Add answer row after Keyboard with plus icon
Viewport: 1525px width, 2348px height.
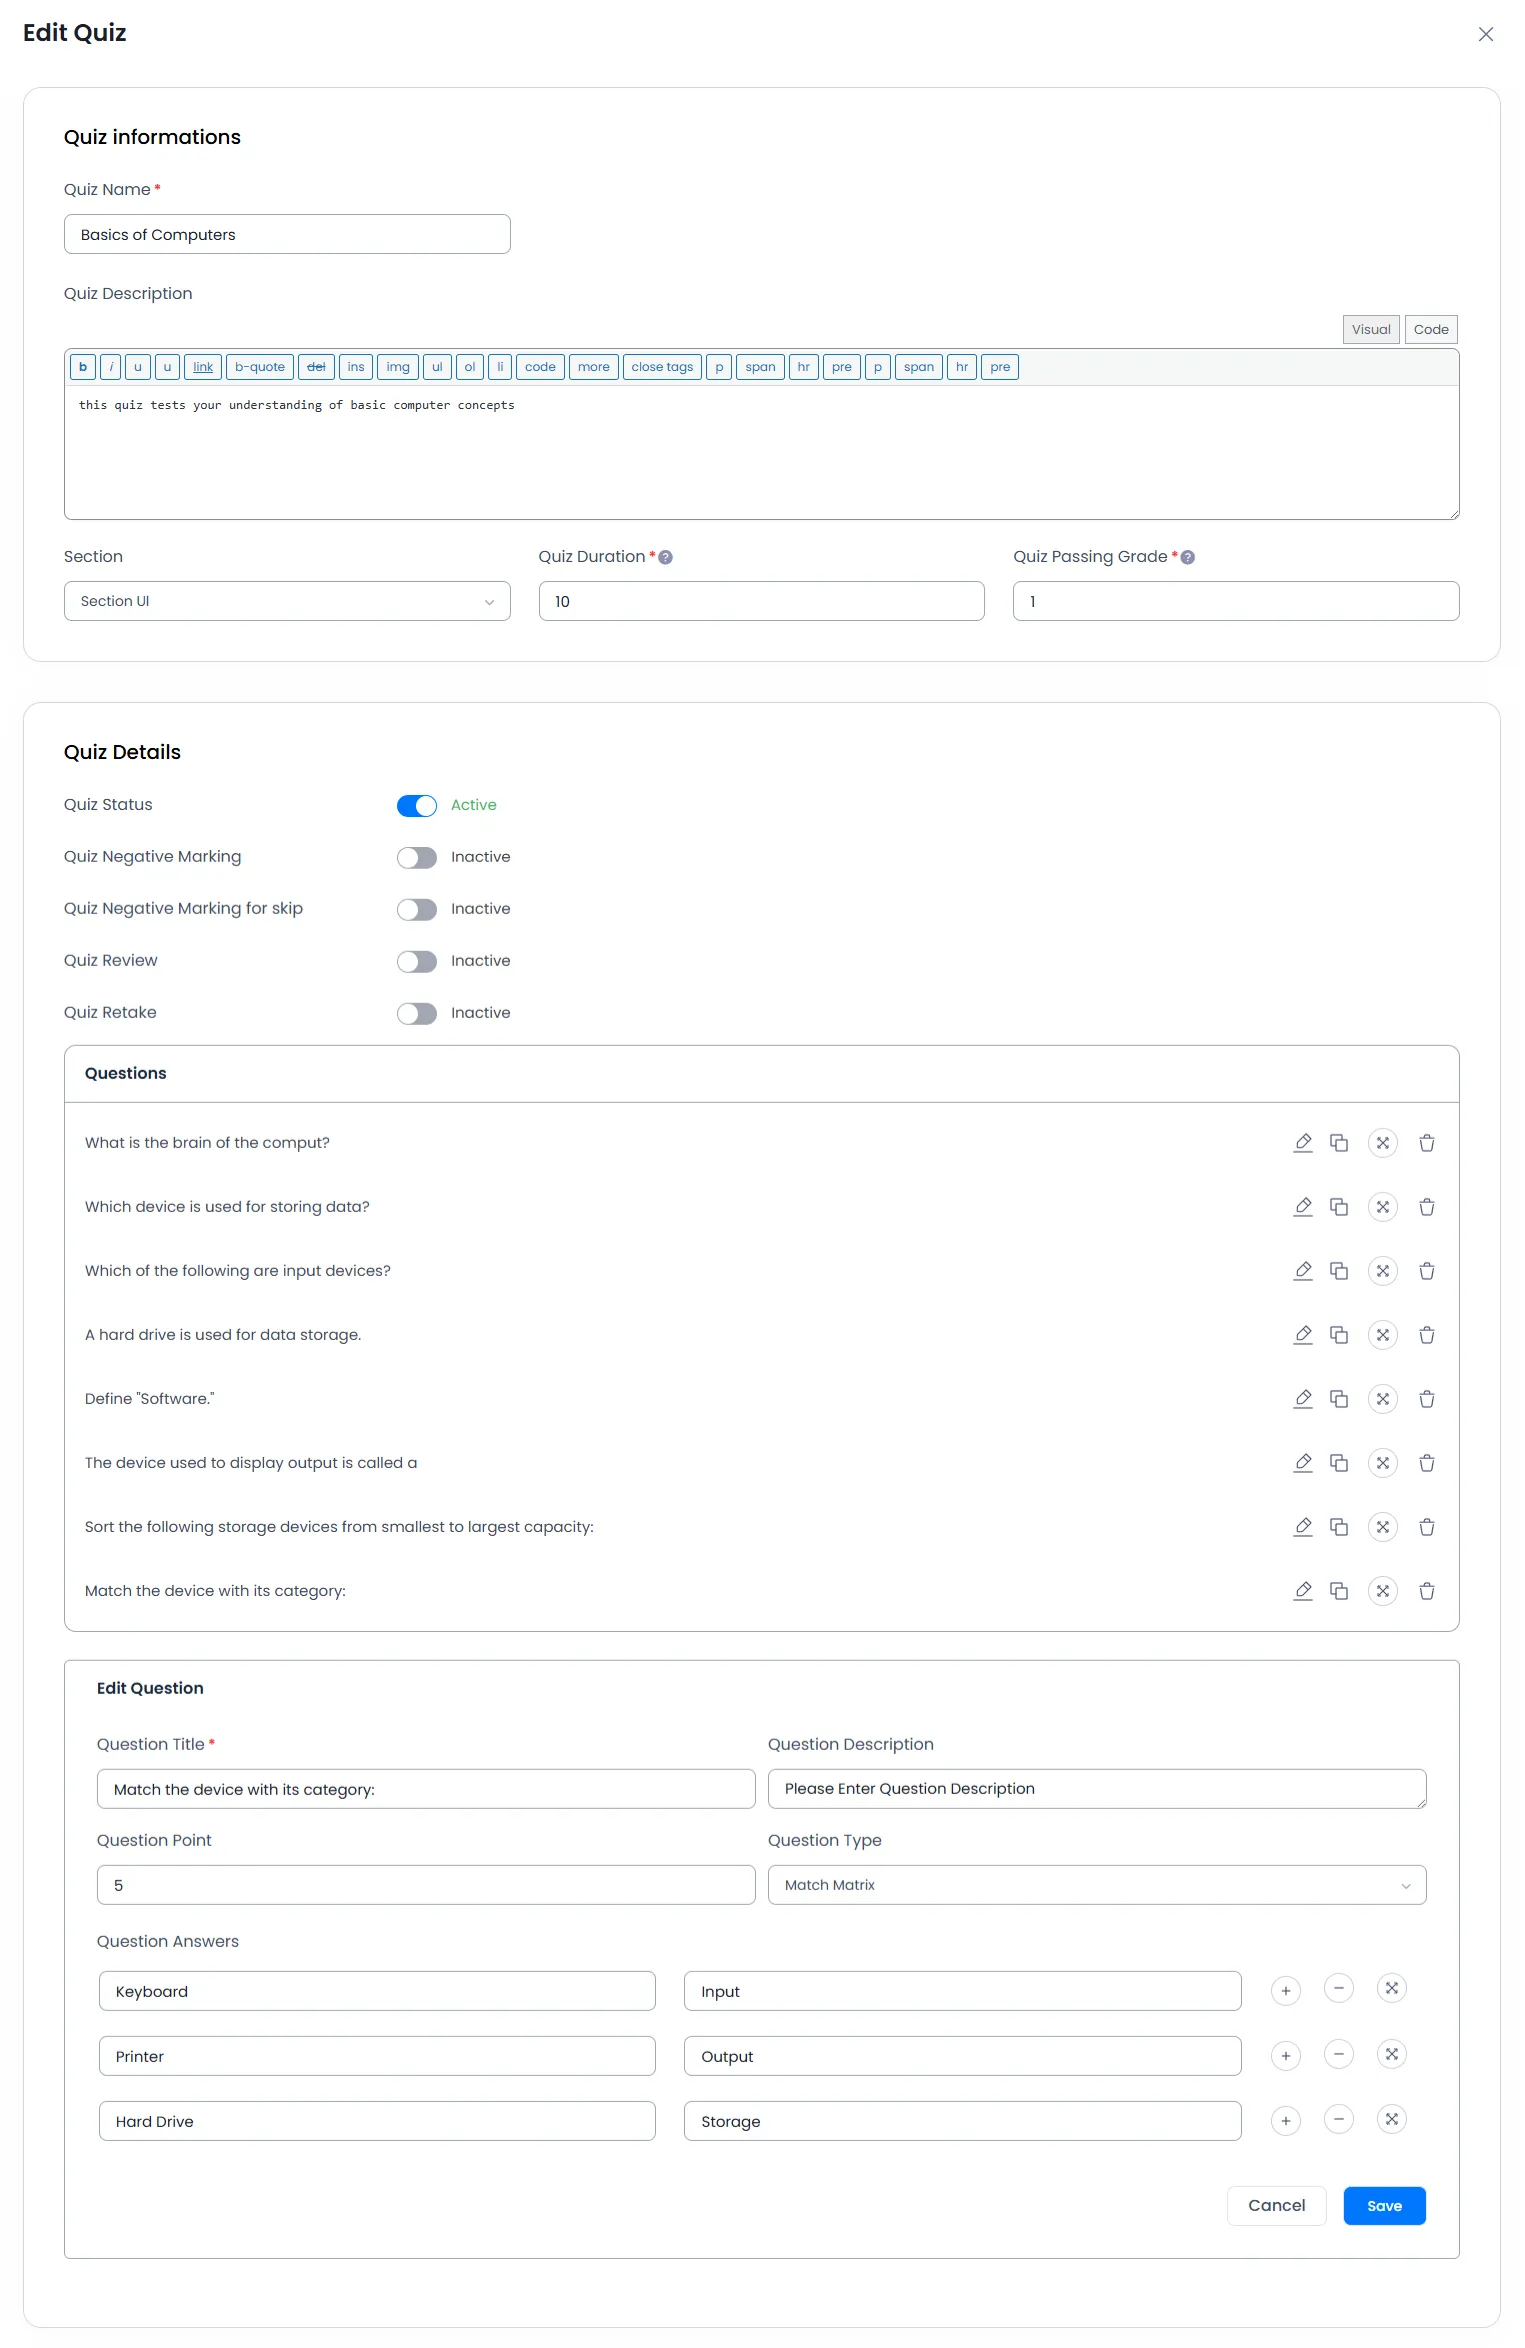click(x=1286, y=1991)
